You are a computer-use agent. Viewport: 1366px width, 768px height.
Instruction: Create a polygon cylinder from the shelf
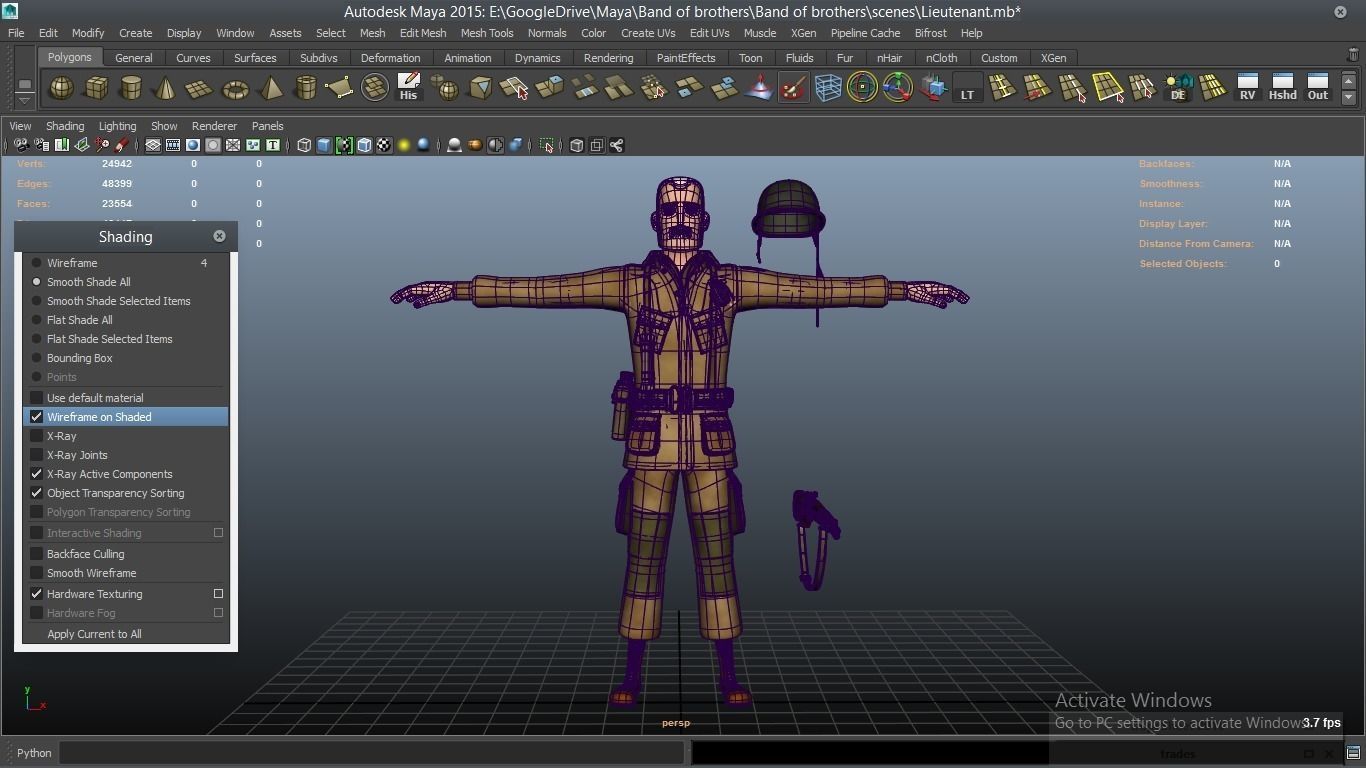coord(131,88)
